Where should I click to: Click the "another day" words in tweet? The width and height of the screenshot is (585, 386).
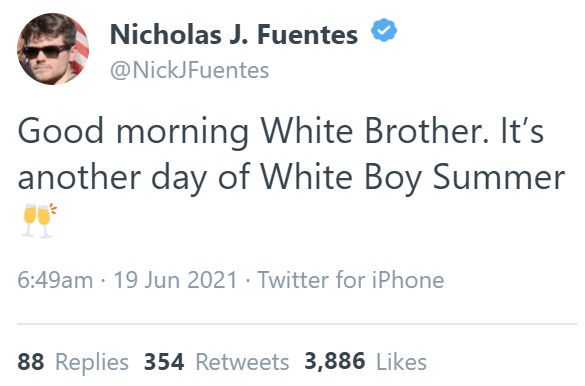[112, 179]
